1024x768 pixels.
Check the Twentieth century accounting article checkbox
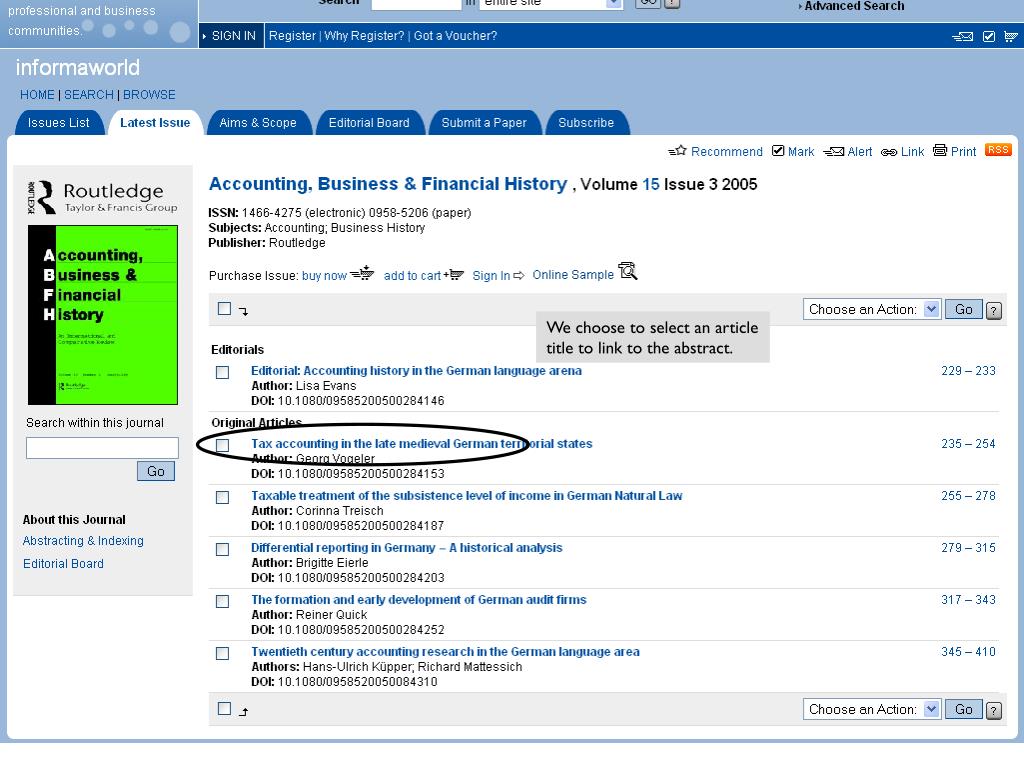coord(223,654)
